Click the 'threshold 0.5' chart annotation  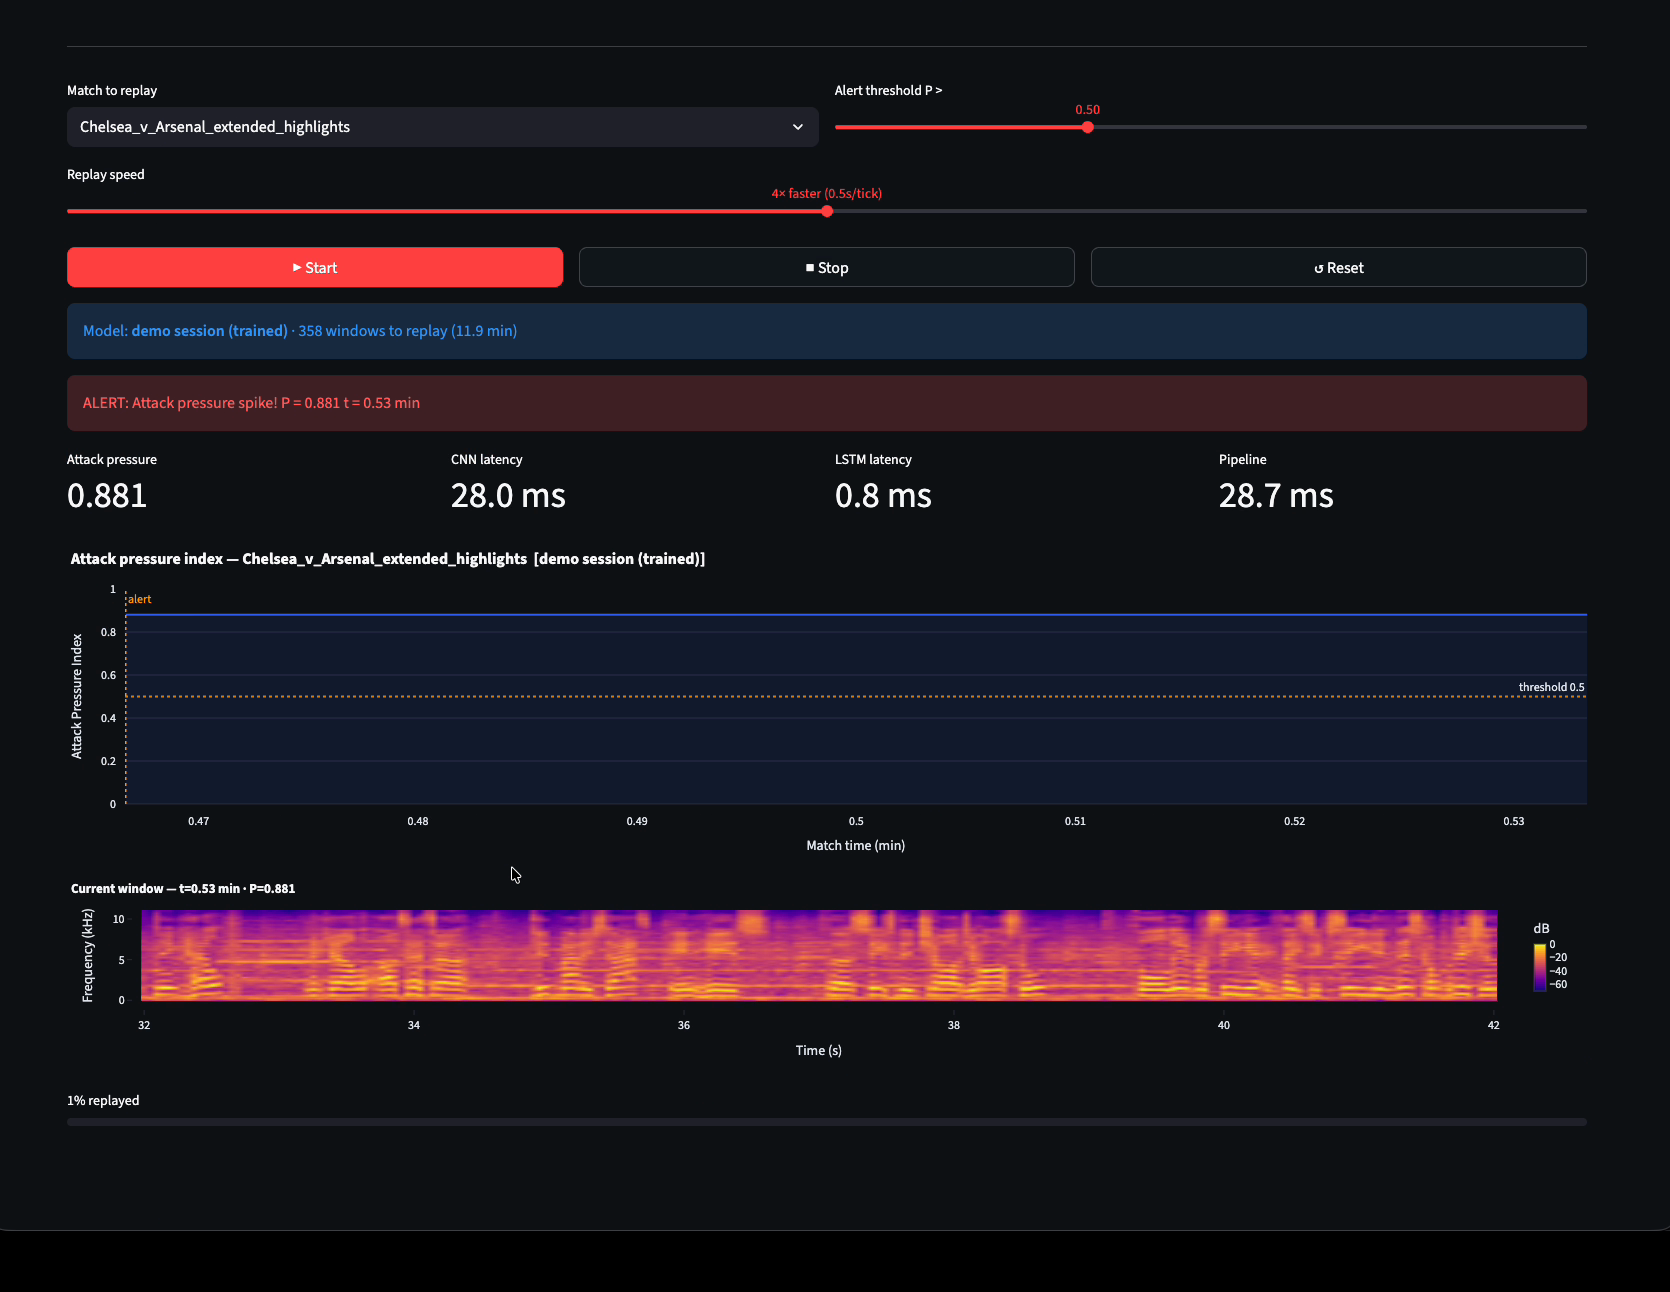[x=1550, y=687]
